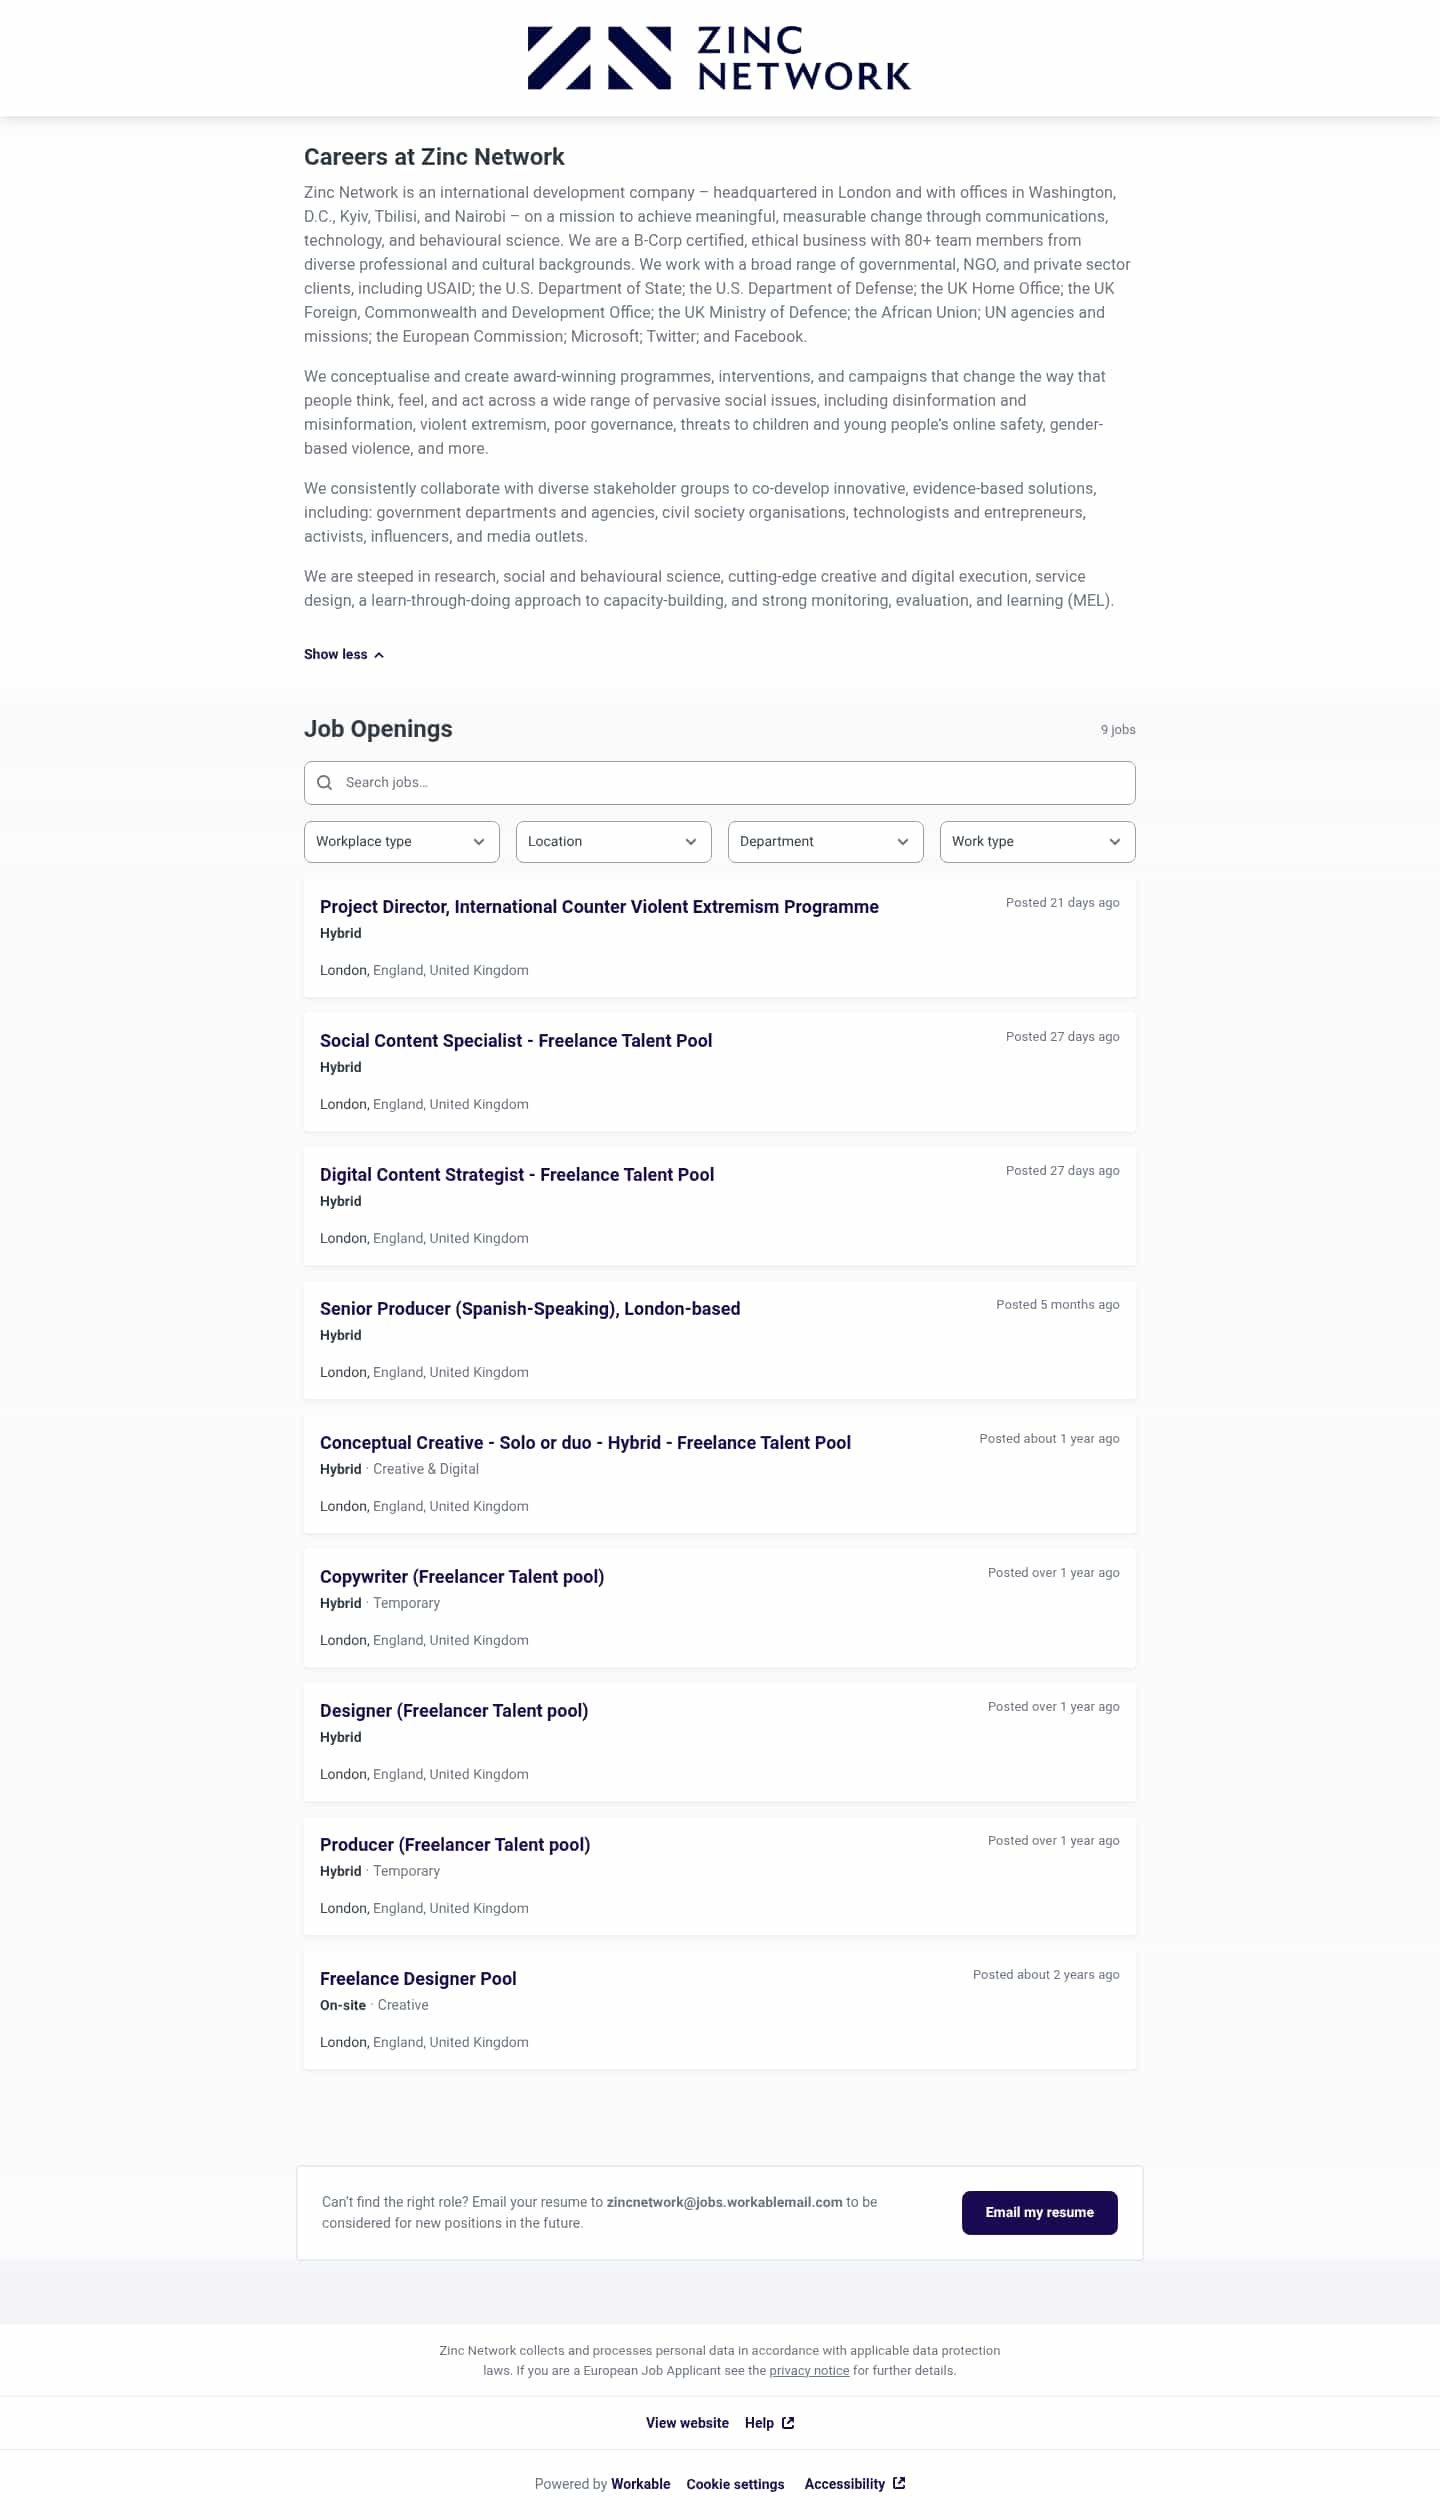Viewport: 1440px width, 2519px height.
Task: Click the Email my resume button
Action: coord(1039,2212)
